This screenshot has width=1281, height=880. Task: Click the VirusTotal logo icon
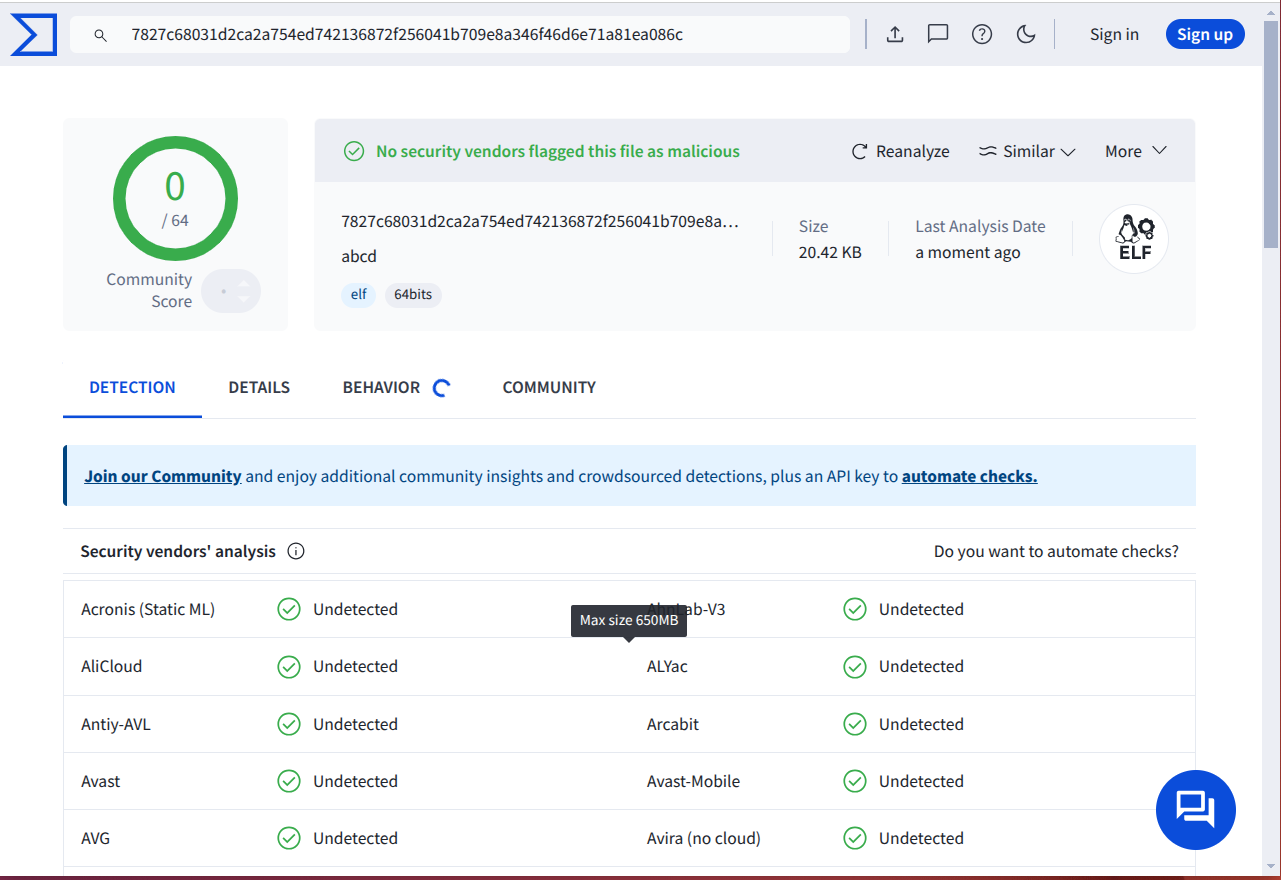point(34,34)
